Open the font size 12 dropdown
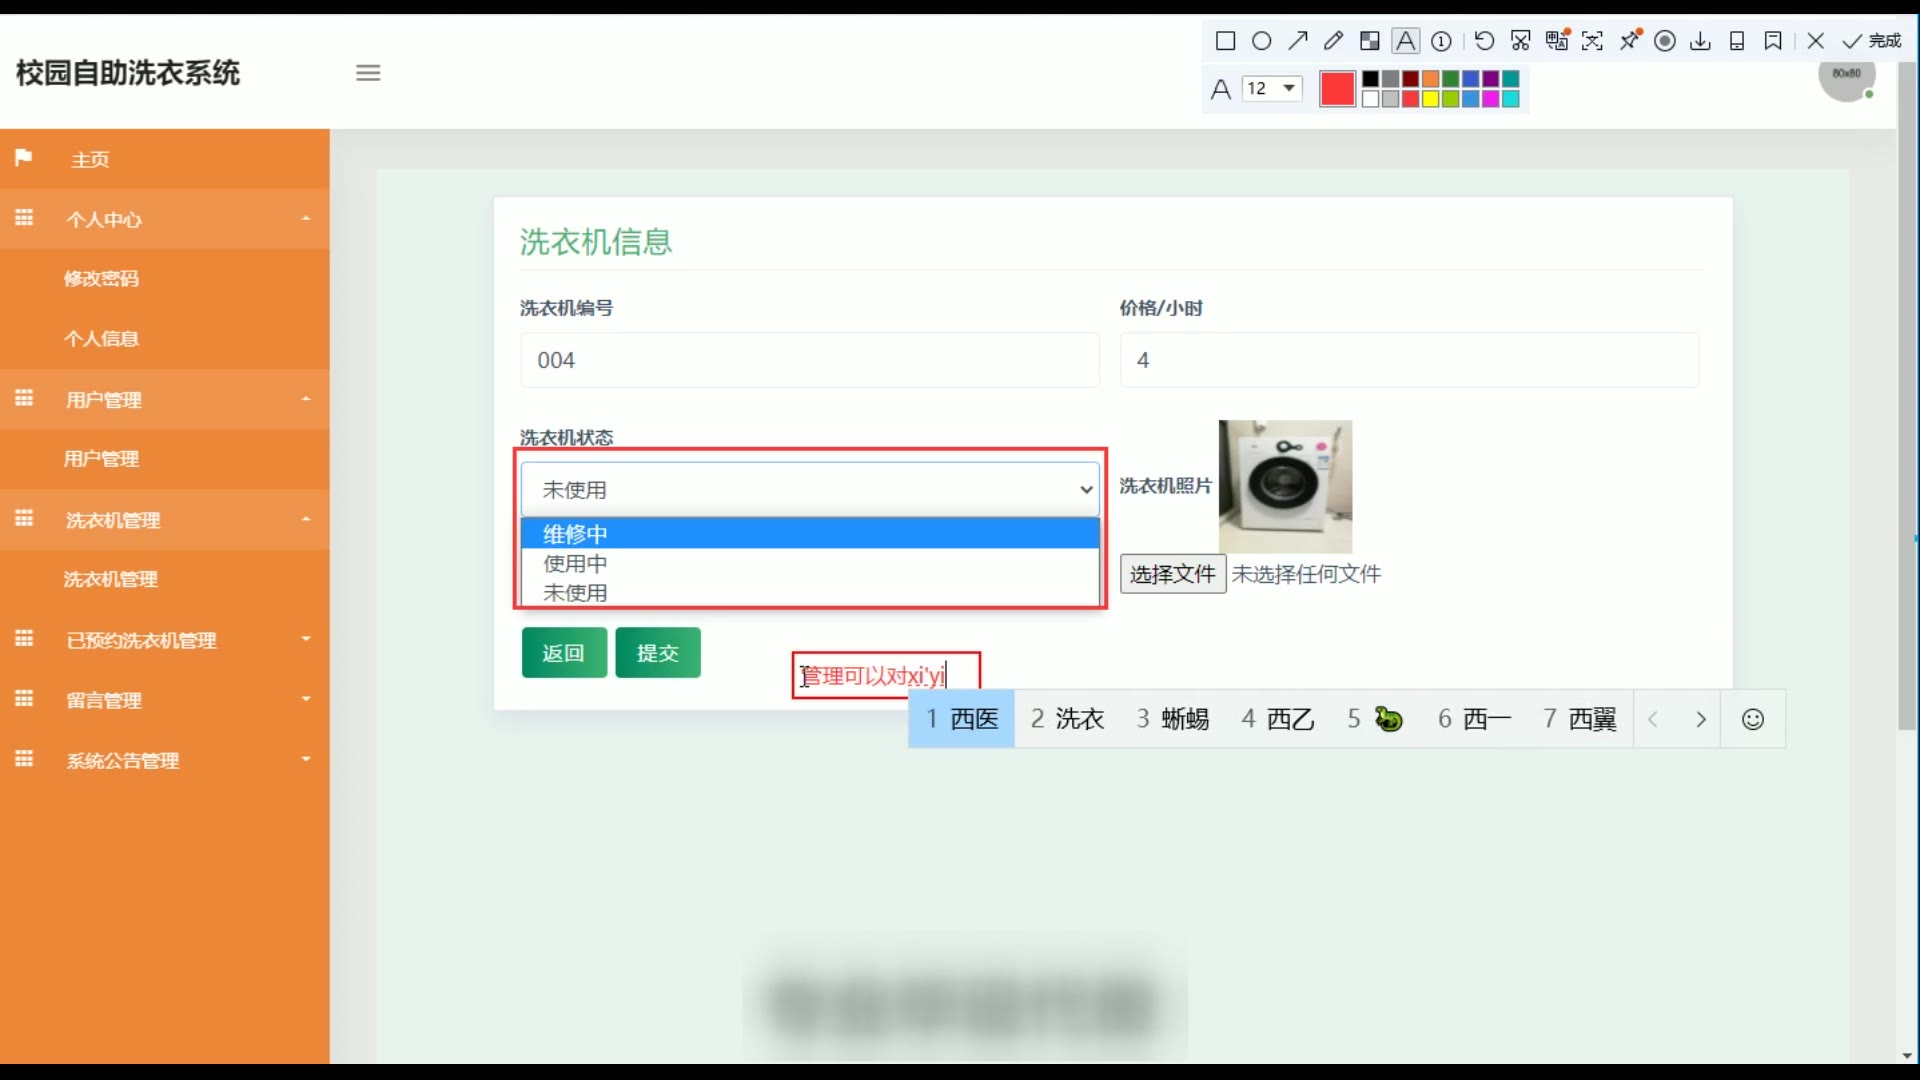The image size is (1920, 1080). coord(1272,88)
